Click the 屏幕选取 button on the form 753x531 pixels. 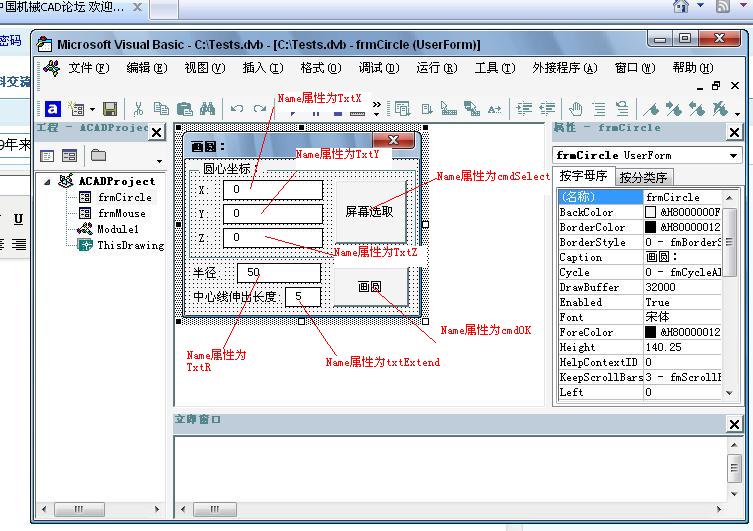click(x=369, y=211)
